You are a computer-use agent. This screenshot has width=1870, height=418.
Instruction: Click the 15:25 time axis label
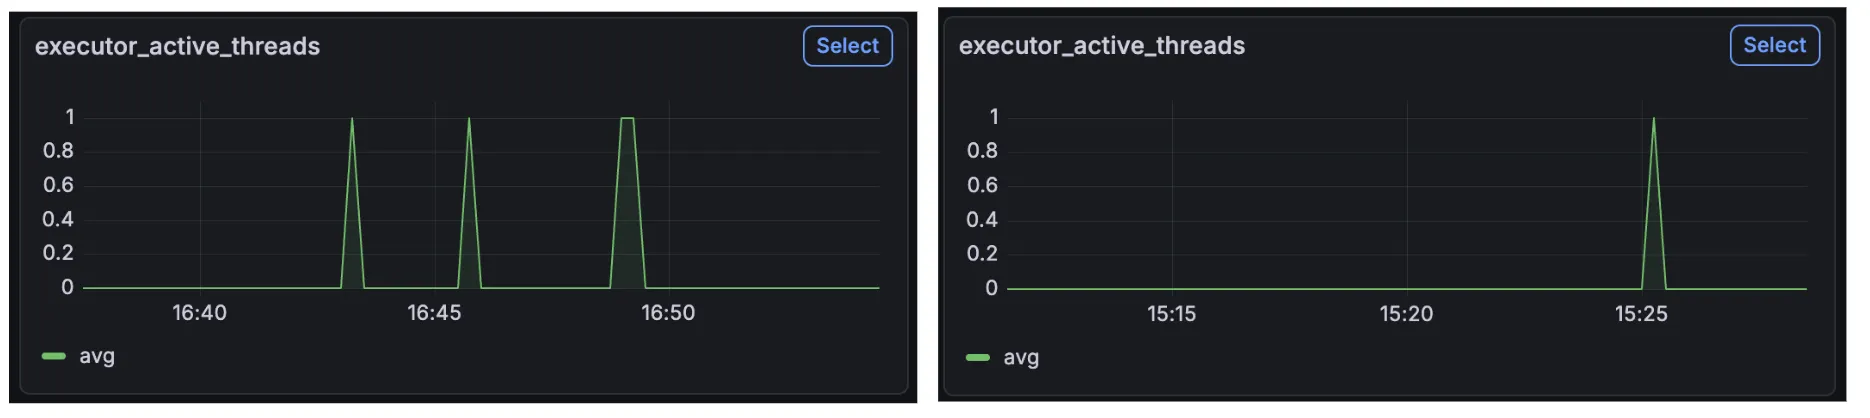click(x=1641, y=314)
